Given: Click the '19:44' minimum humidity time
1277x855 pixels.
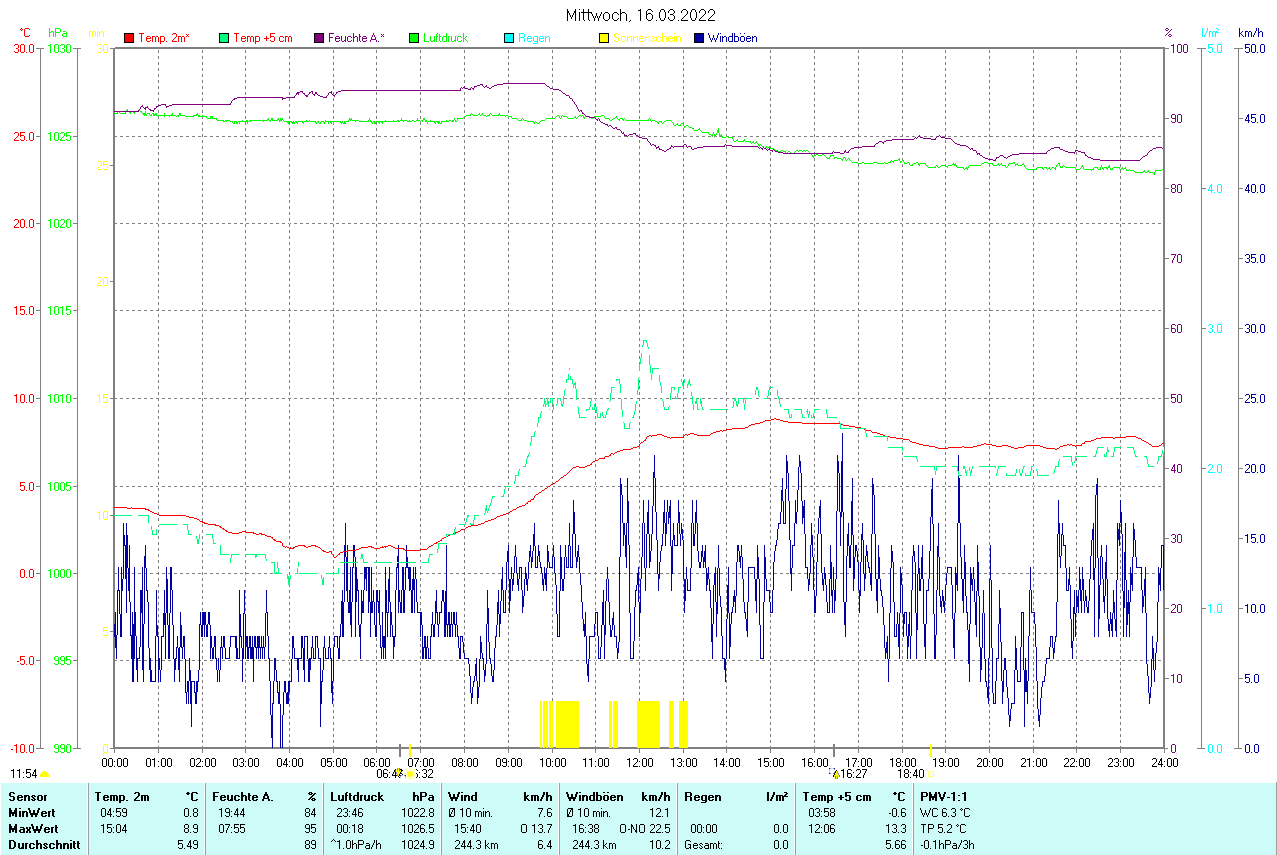Looking at the screenshot, I should 232,813.
